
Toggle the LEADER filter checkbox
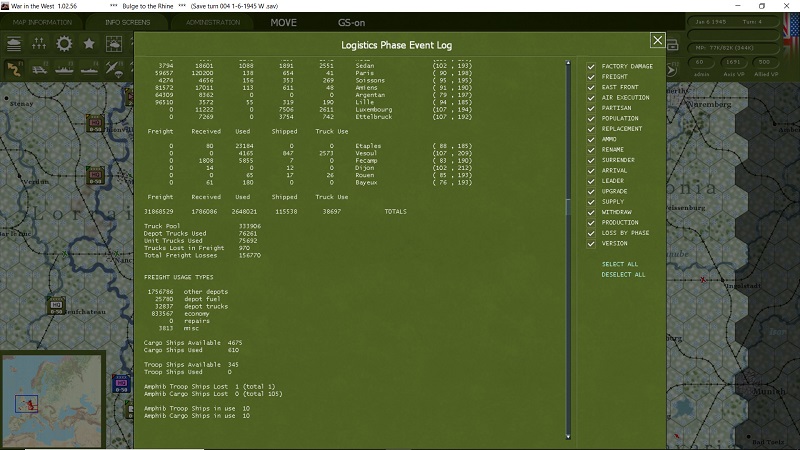(591, 181)
